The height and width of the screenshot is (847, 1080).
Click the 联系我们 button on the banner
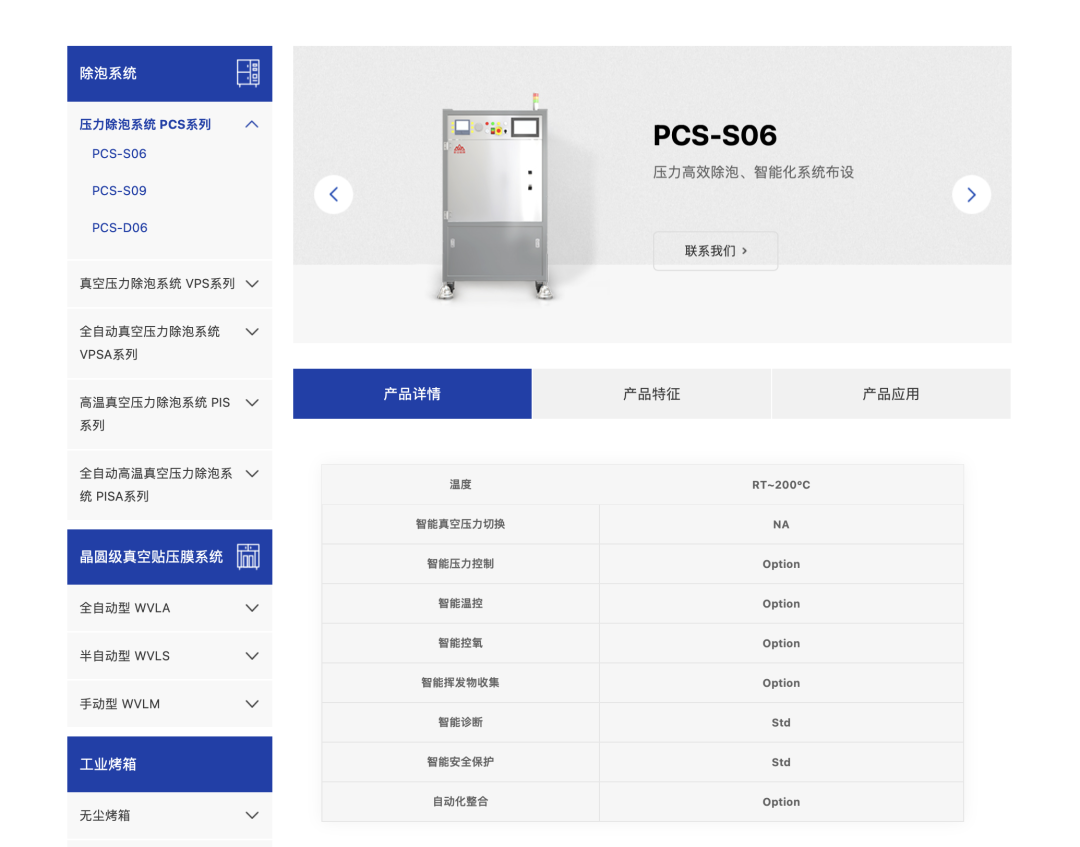[715, 251]
